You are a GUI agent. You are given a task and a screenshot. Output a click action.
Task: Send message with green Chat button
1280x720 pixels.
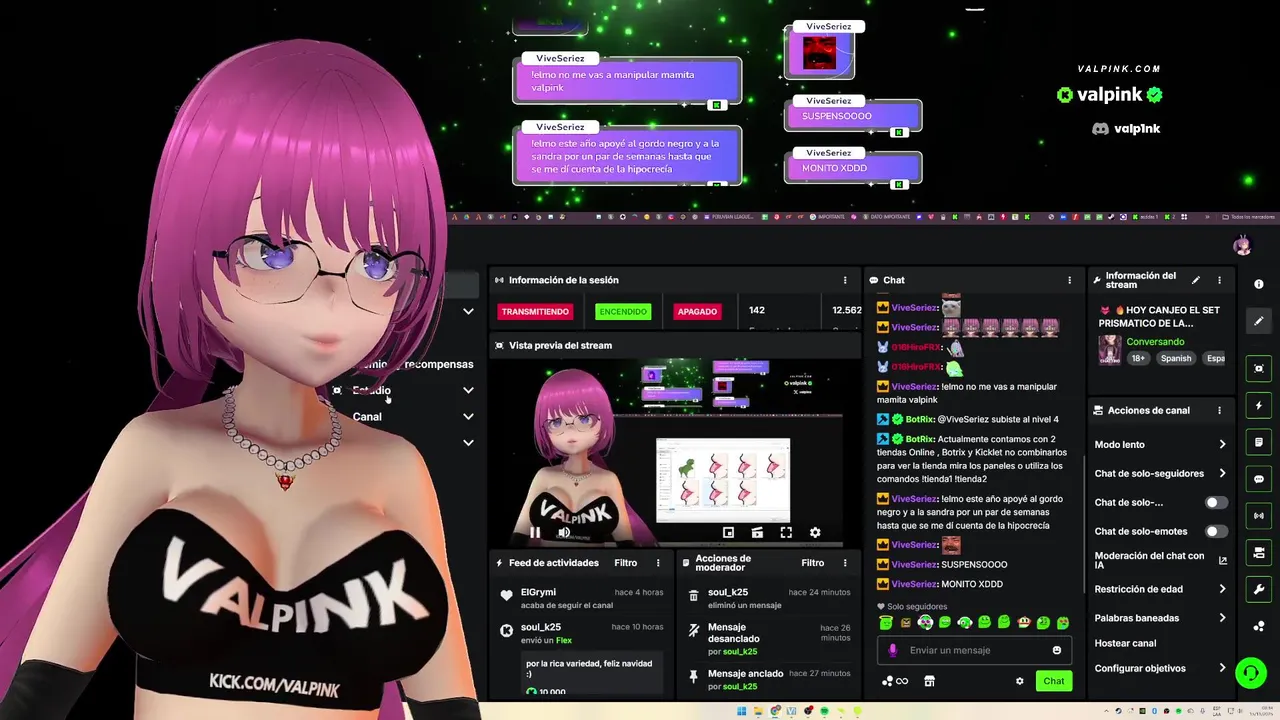pyautogui.click(x=1054, y=681)
